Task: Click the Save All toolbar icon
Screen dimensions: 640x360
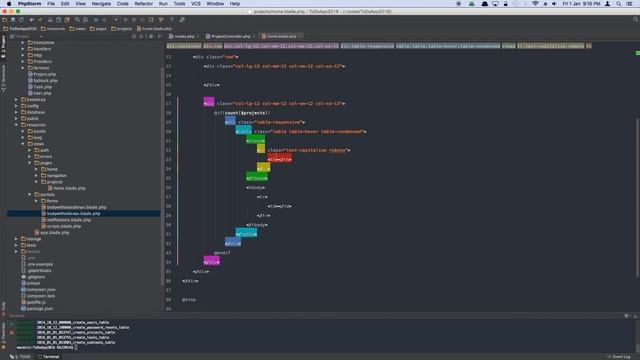Action: pos(13,20)
